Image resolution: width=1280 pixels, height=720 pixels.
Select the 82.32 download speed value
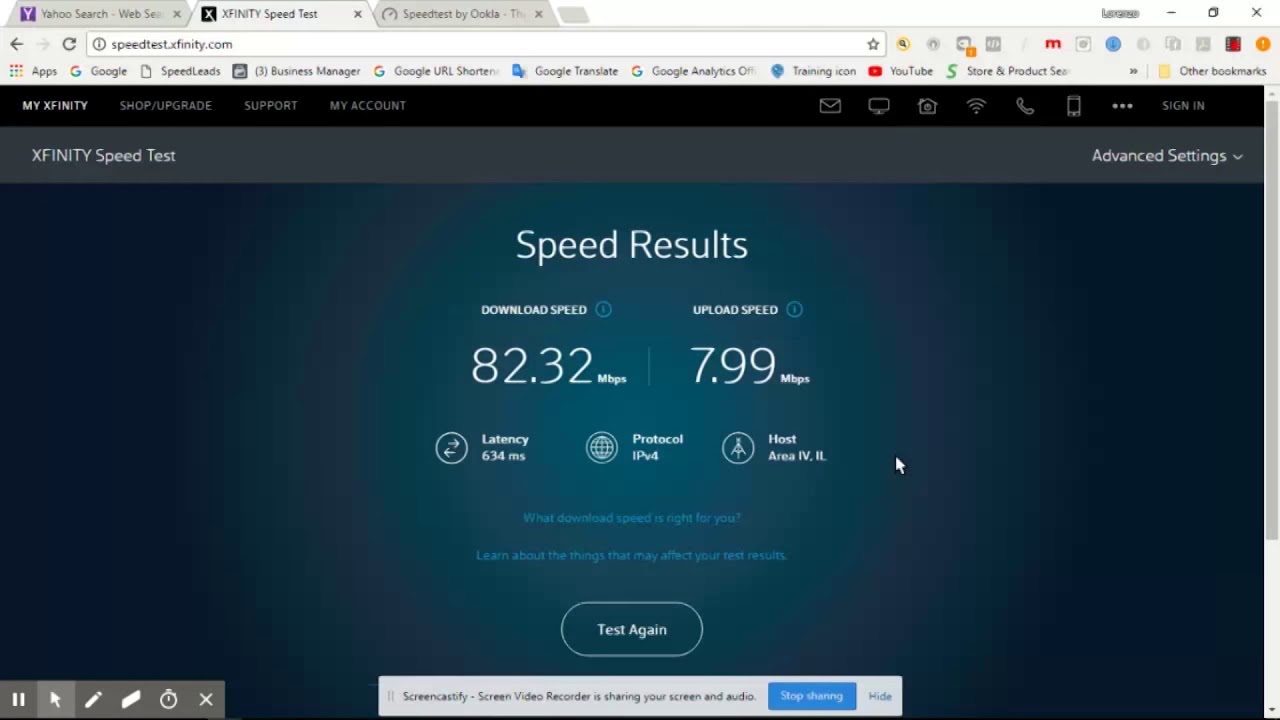pyautogui.click(x=532, y=365)
